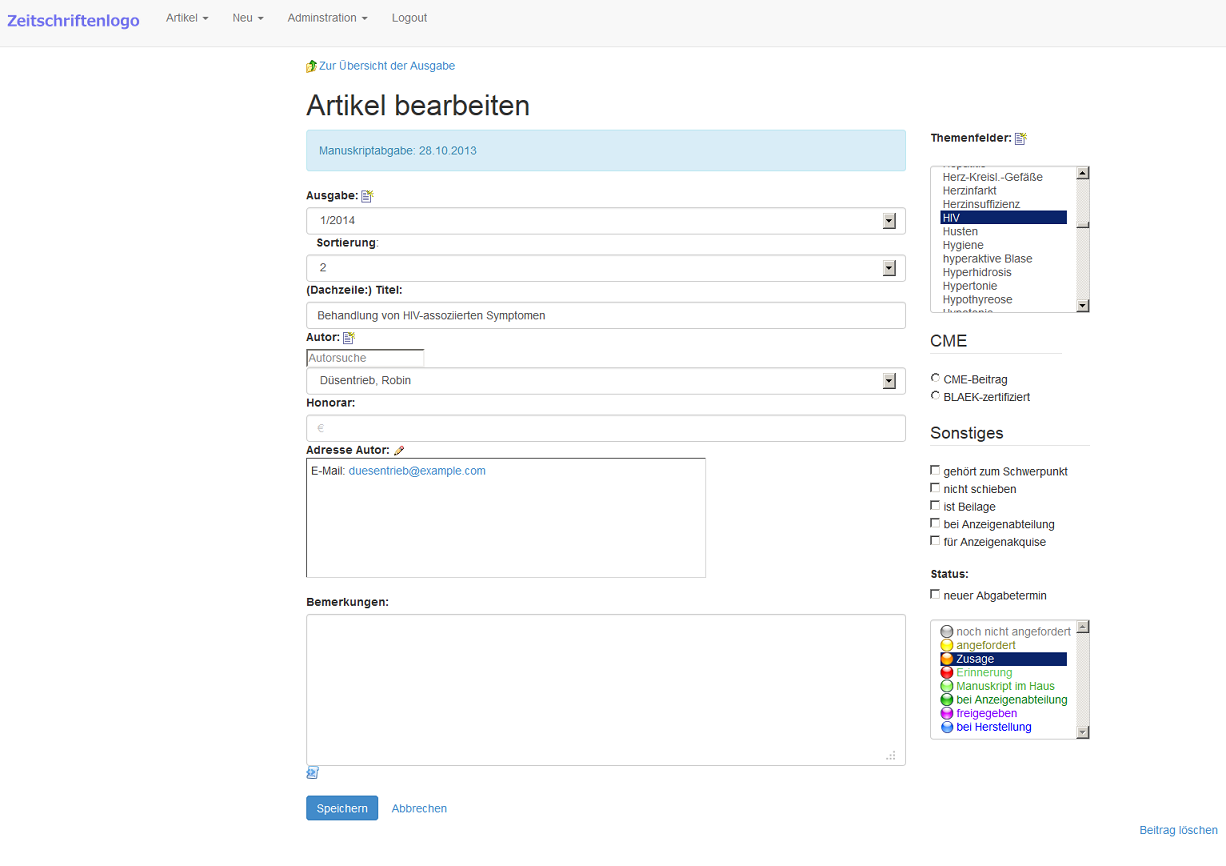Expand the Sortierung dropdown
Image resolution: width=1226 pixels, height=866 pixels.
click(605, 268)
